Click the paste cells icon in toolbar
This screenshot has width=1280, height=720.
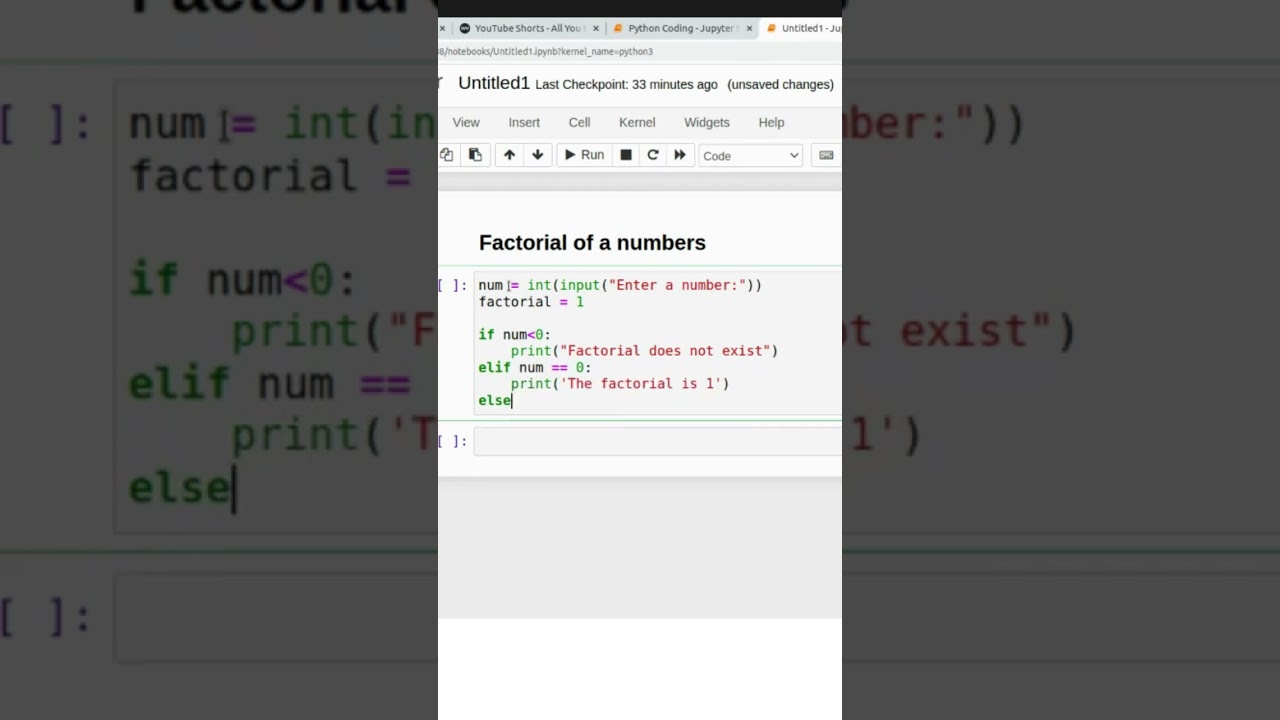(x=475, y=155)
